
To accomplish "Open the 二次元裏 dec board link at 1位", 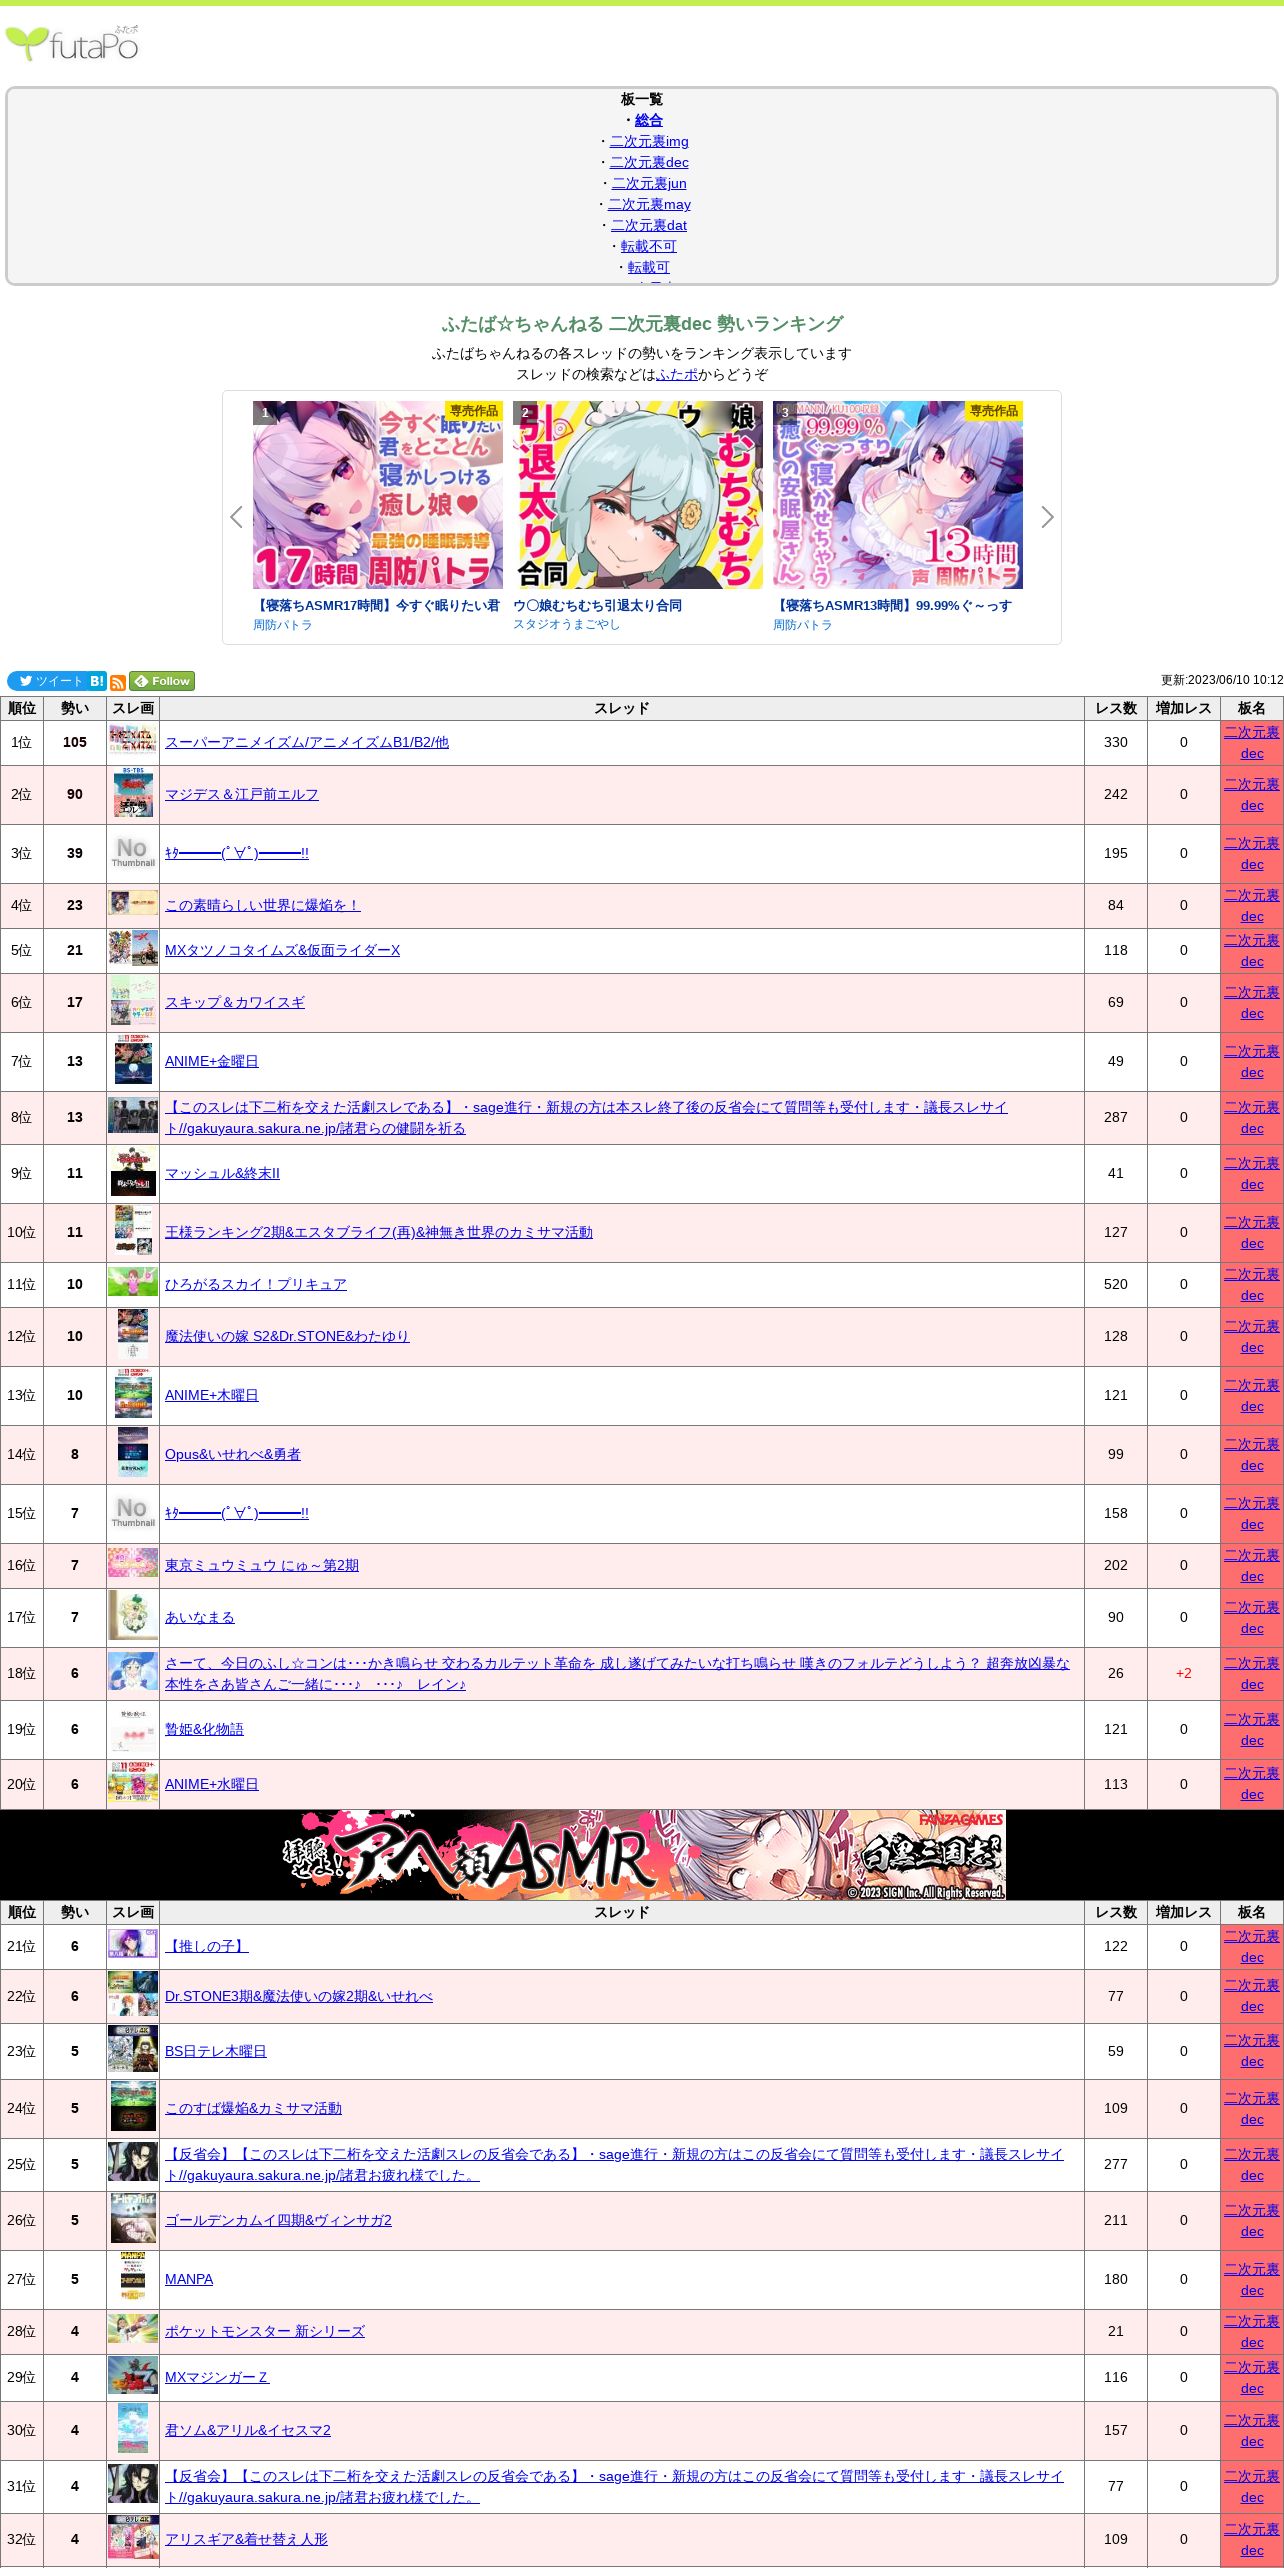I will 1252,743.
